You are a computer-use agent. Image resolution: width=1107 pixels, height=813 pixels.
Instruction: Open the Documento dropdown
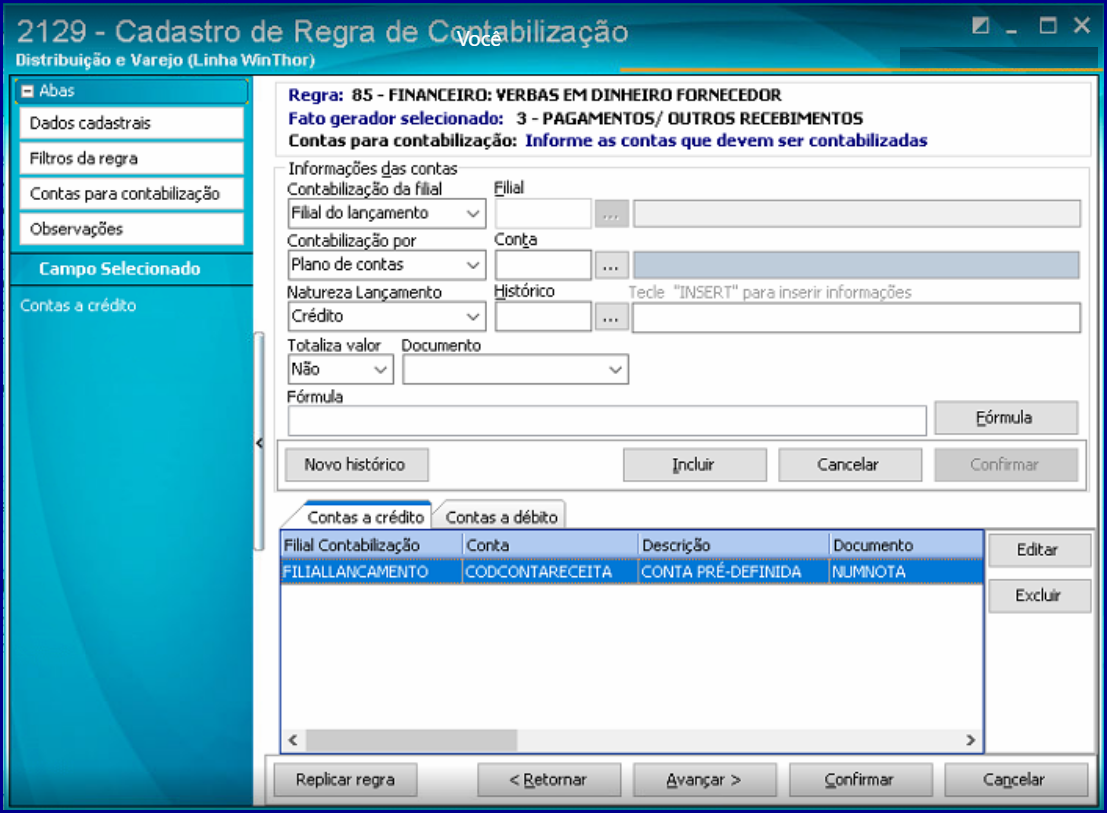[515, 369]
